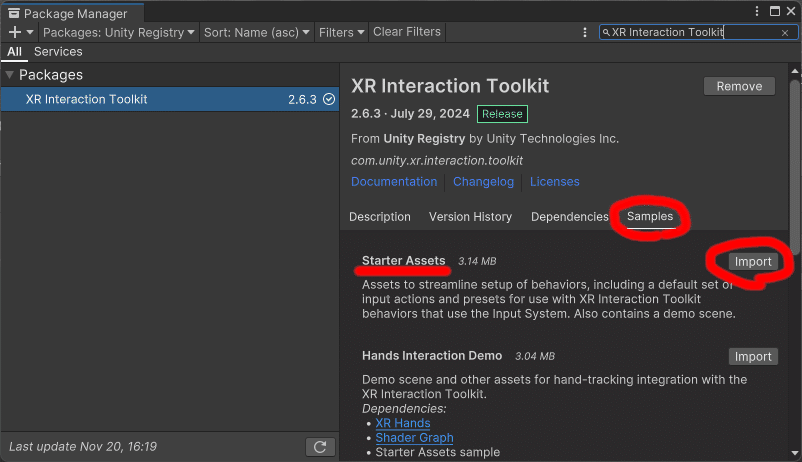Click the XR Interaction Toolkit search field
This screenshot has width=802, height=462.
click(698, 32)
